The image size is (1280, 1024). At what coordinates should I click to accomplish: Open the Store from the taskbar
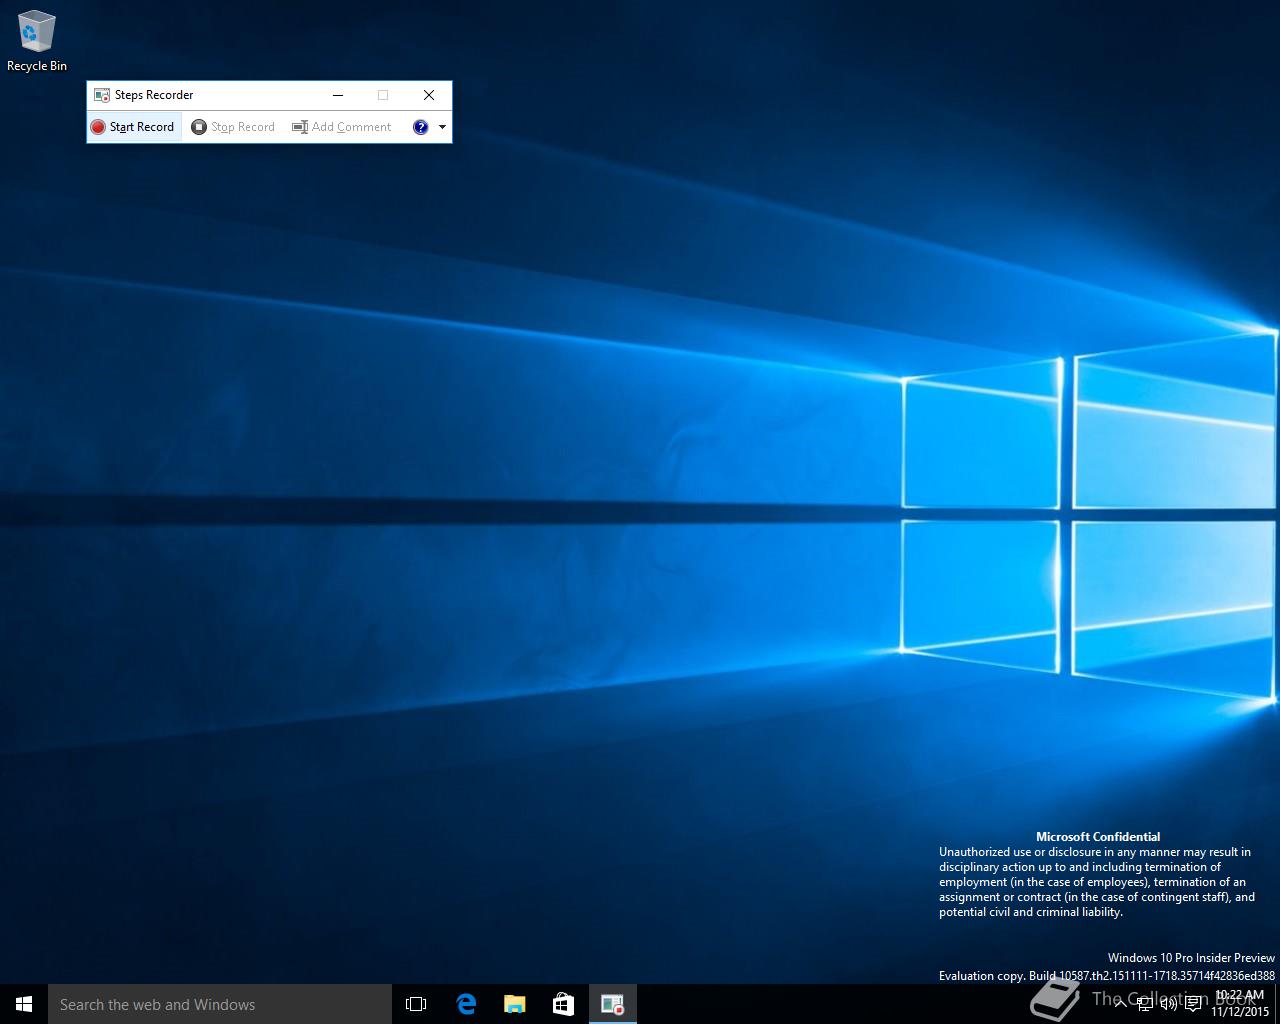tap(564, 1004)
